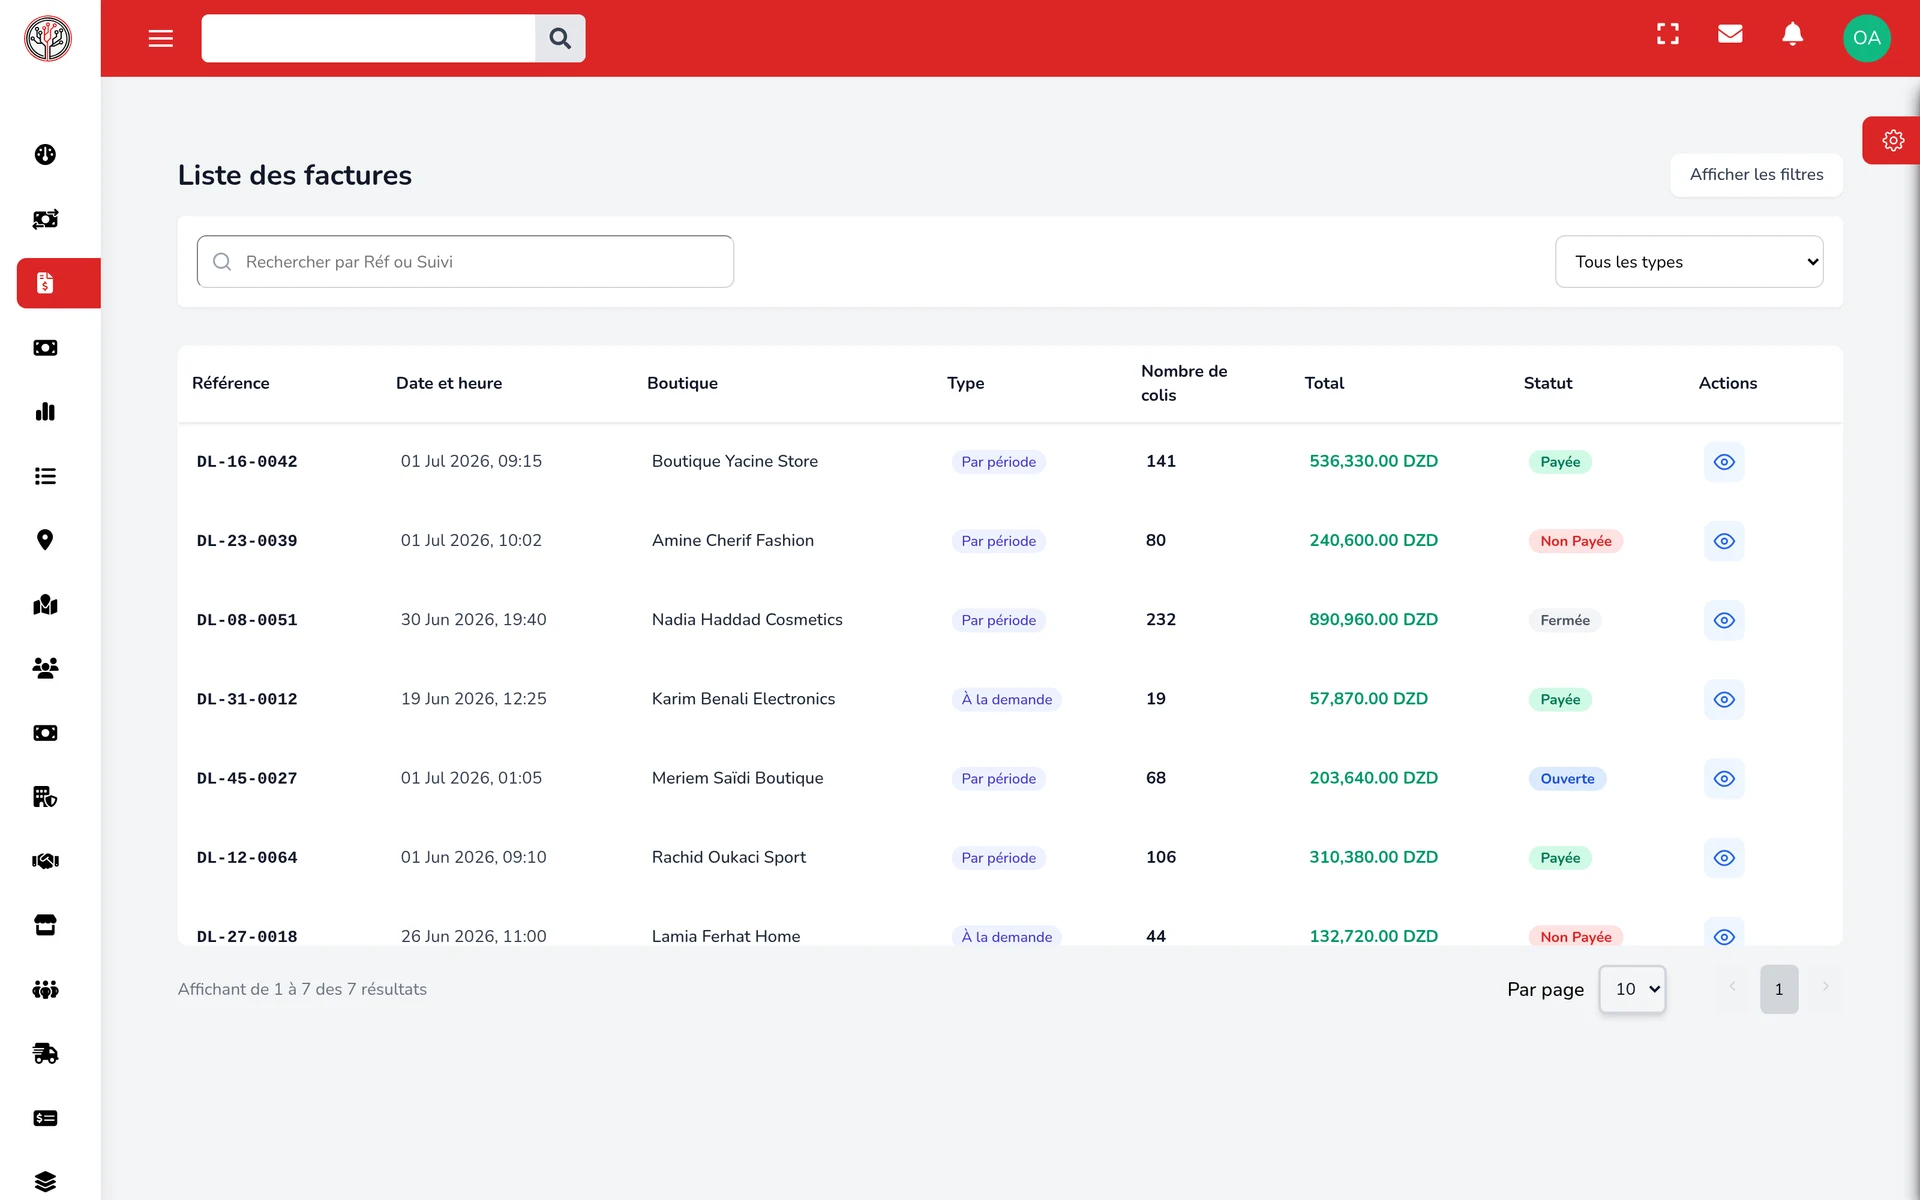This screenshot has height=1200, width=1920.
Task: Expand the Tous les types dropdown
Action: [1689, 262]
